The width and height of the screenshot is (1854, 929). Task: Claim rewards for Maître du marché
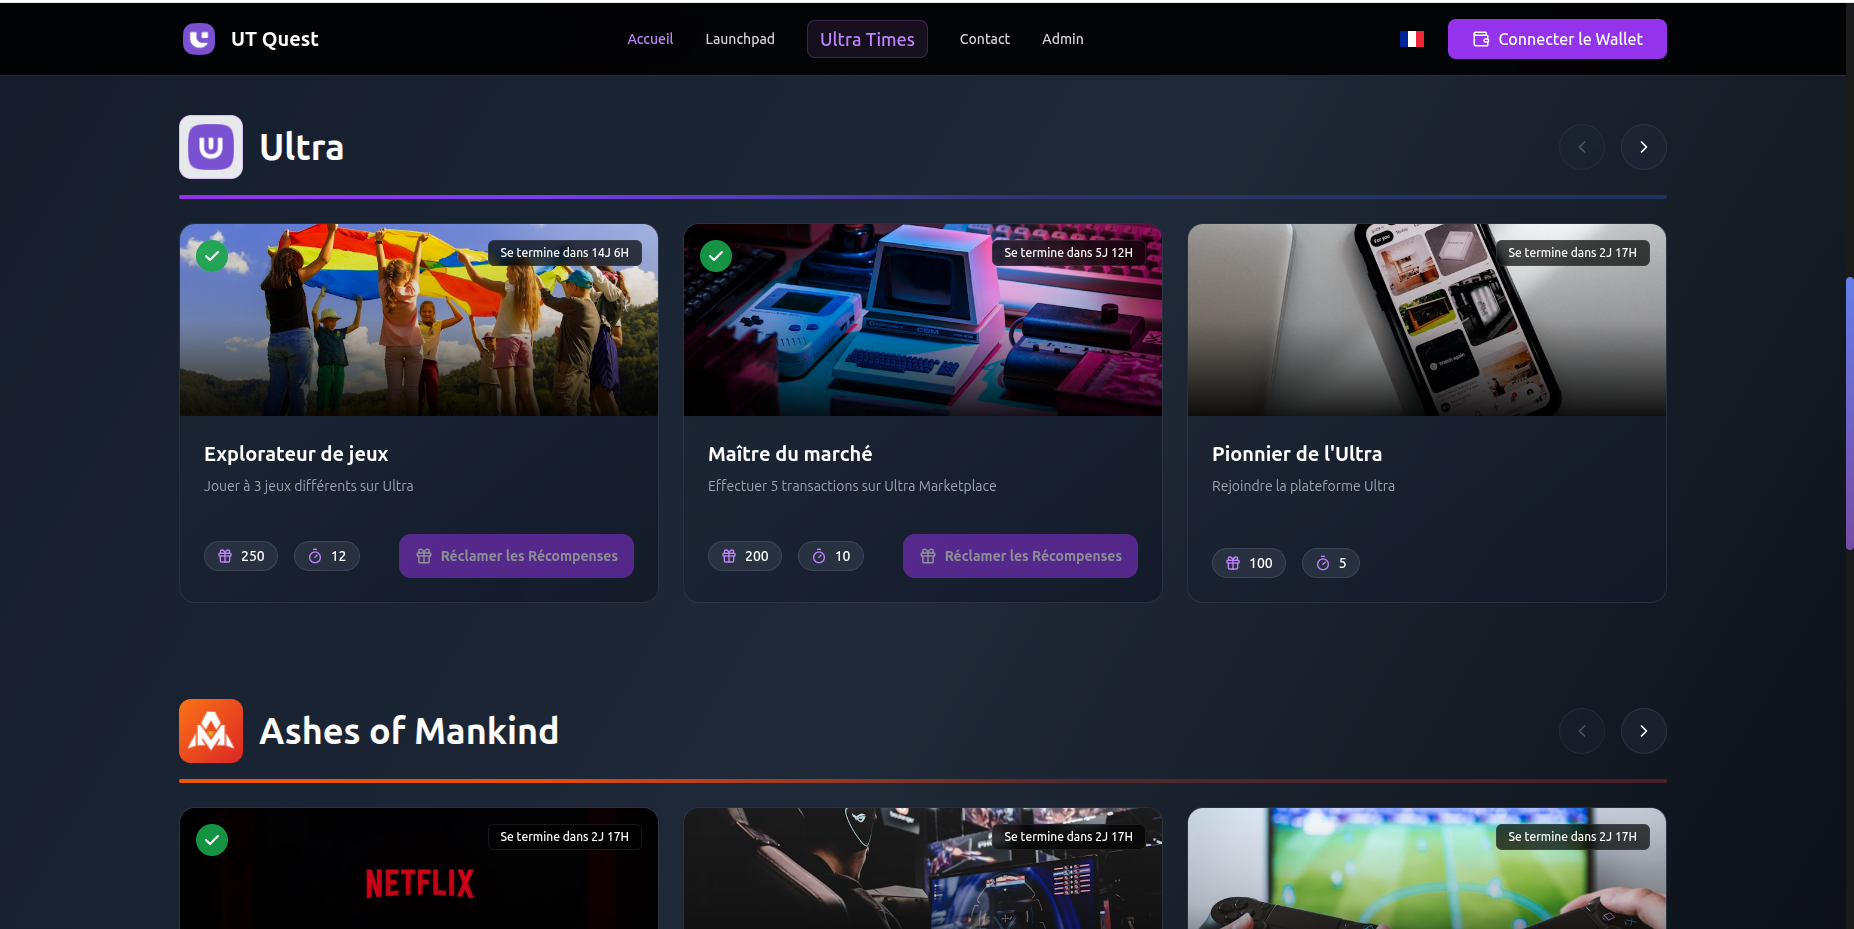[x=1020, y=556]
